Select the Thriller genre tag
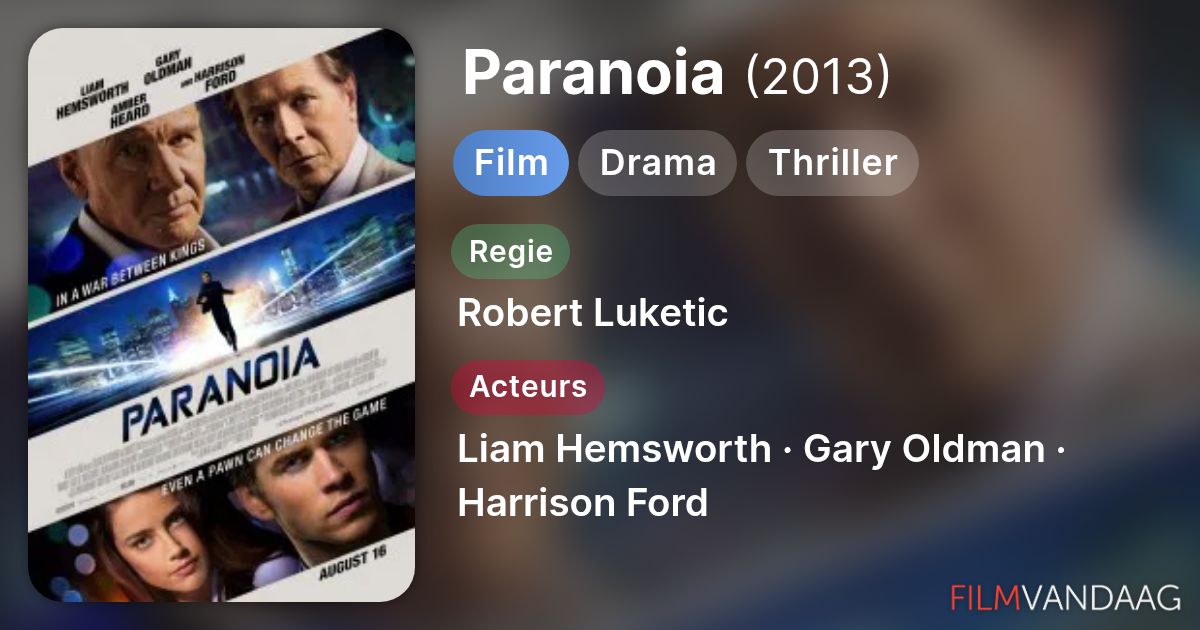 tap(832, 162)
